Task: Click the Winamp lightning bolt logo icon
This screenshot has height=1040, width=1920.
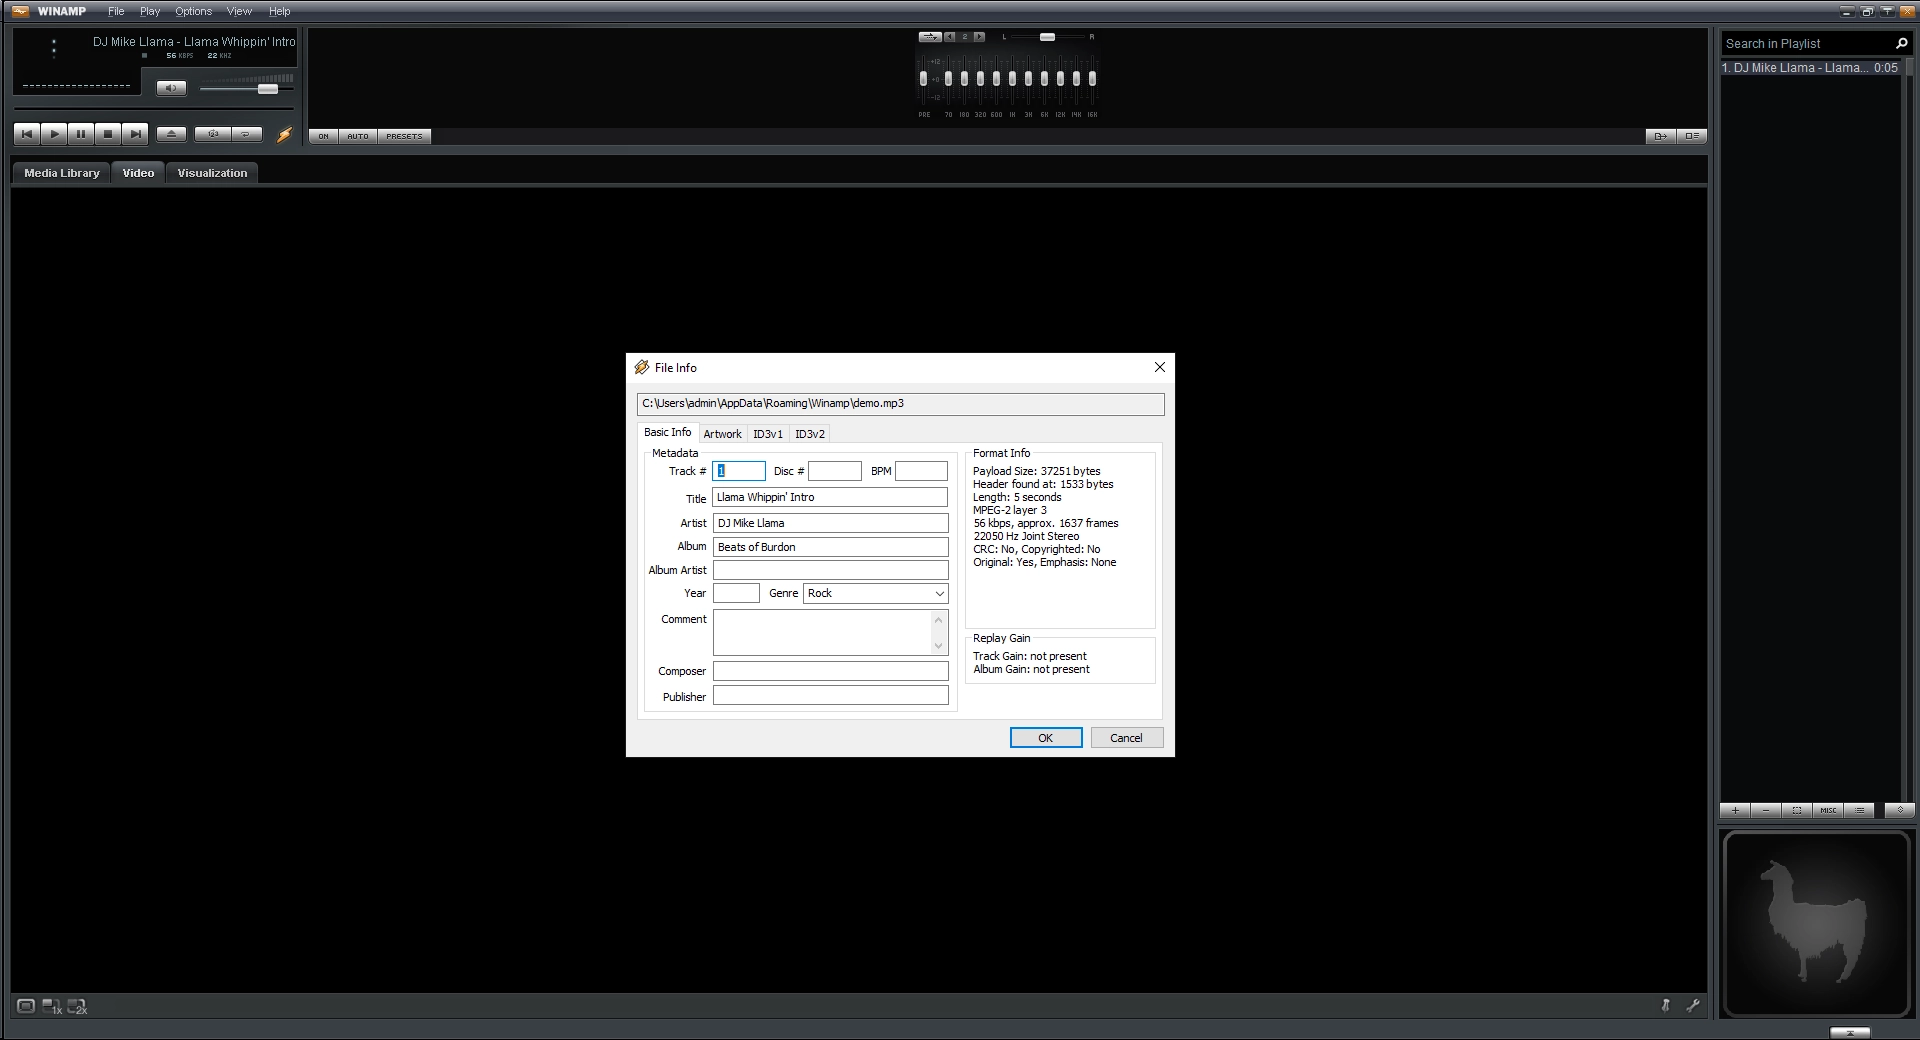Action: (x=285, y=134)
